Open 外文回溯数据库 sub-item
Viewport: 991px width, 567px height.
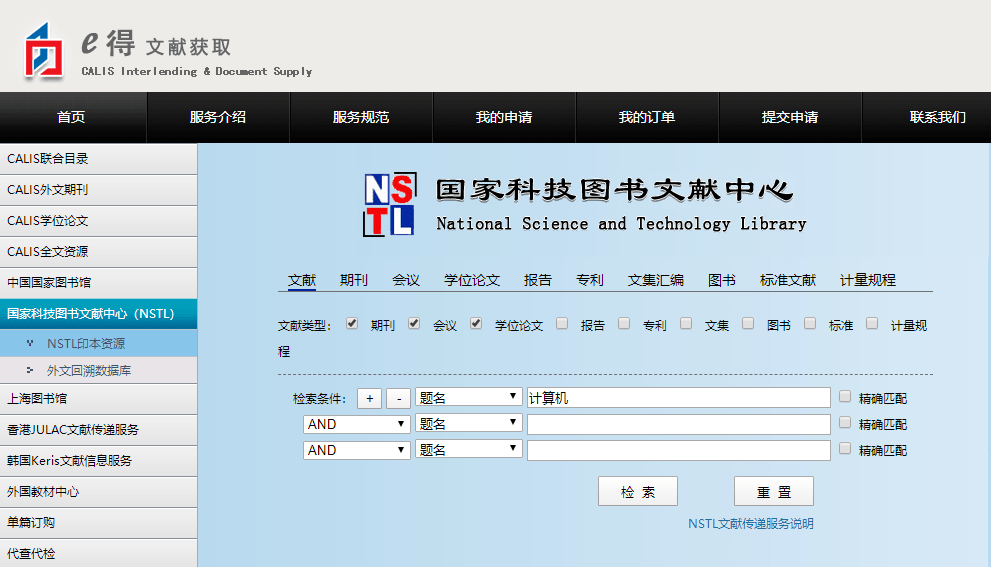tap(99, 370)
